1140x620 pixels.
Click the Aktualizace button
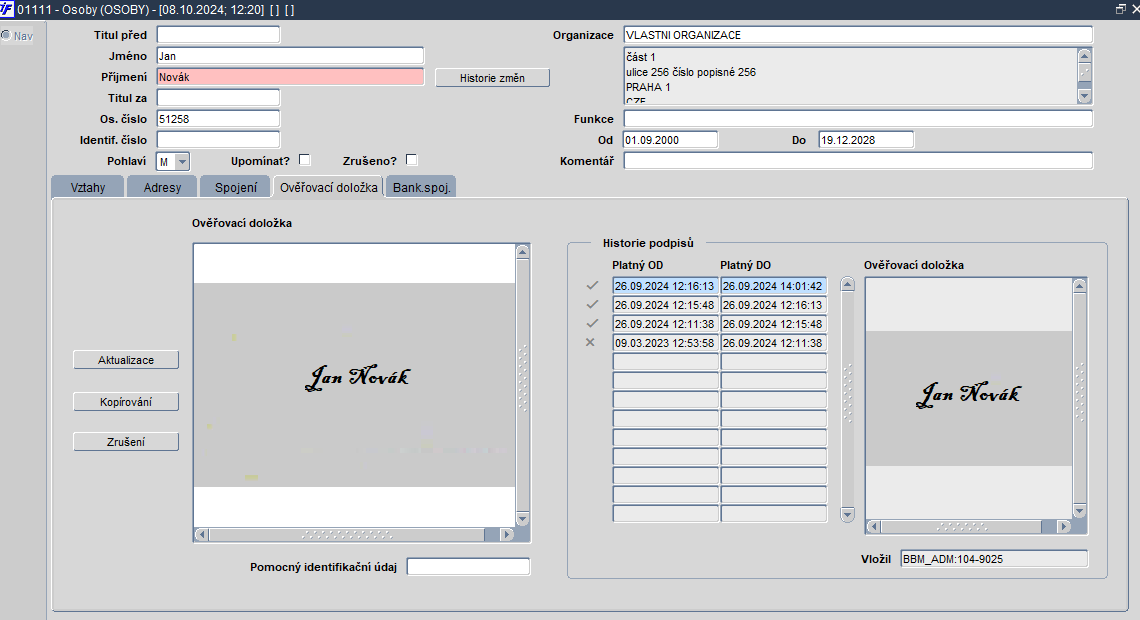pos(126,360)
